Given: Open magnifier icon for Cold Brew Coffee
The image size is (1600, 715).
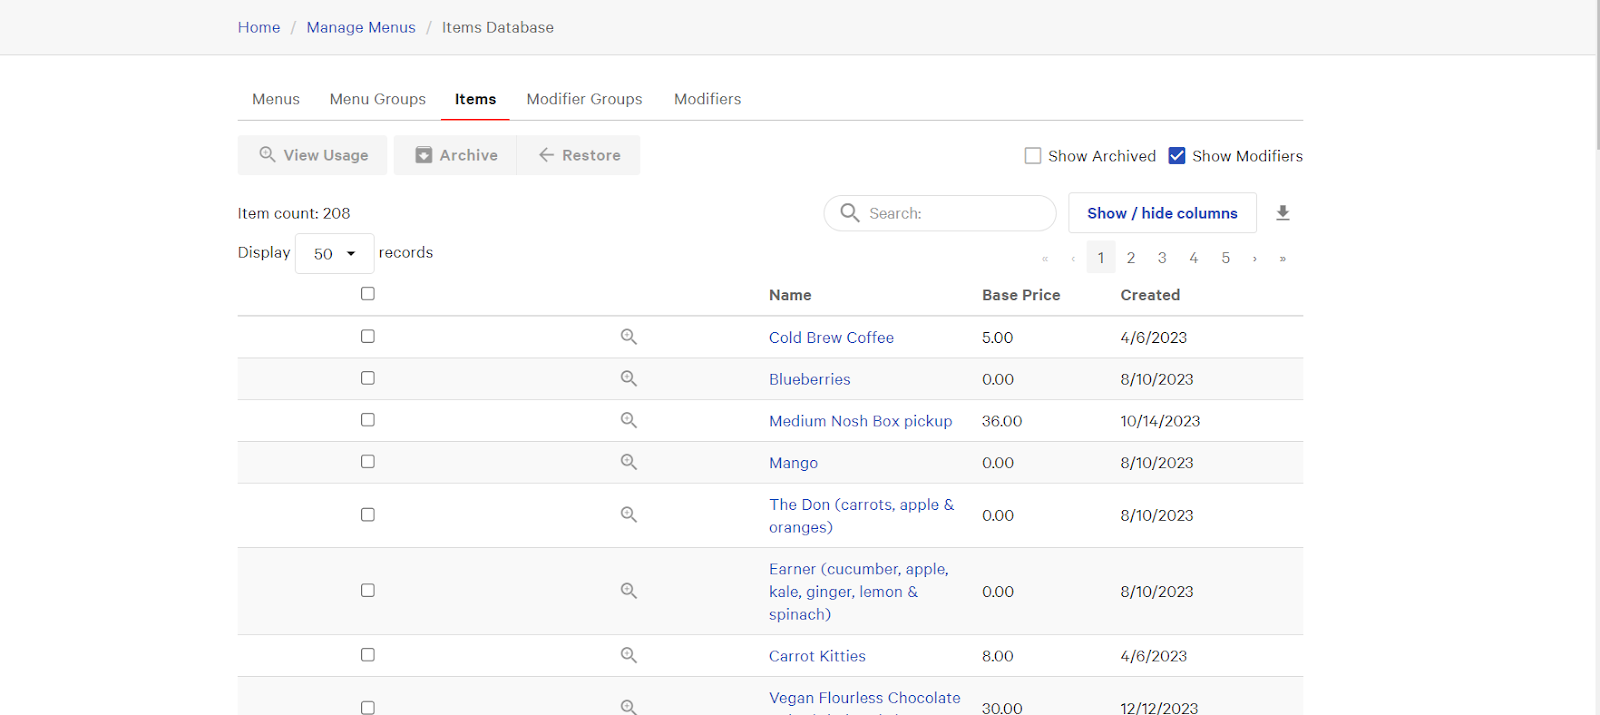Looking at the screenshot, I should pyautogui.click(x=628, y=337).
